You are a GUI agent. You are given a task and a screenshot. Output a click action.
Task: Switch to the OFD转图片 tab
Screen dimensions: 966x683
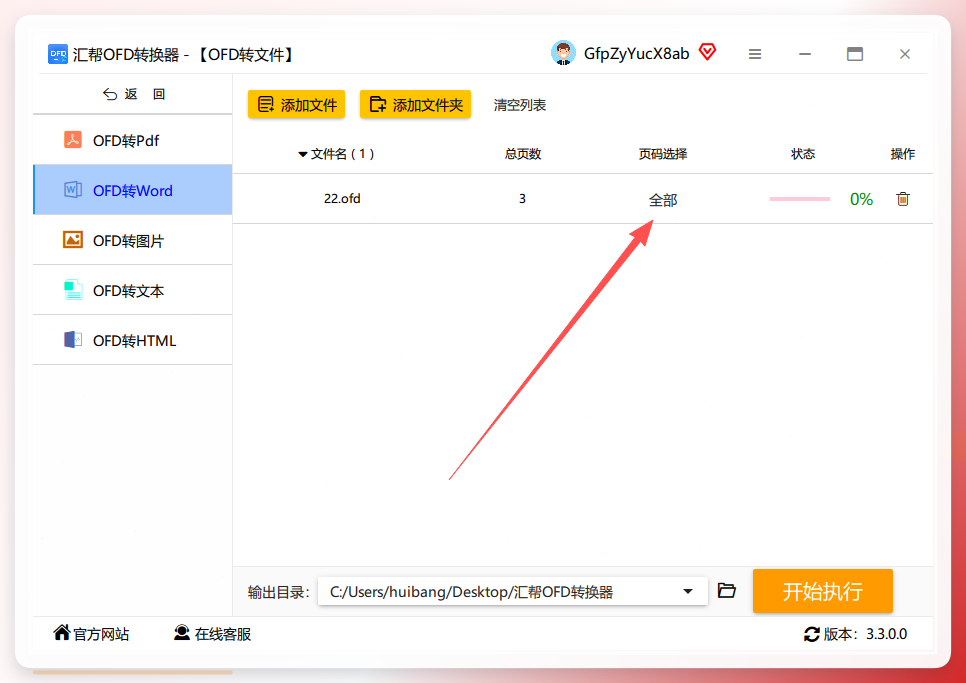[x=132, y=240]
